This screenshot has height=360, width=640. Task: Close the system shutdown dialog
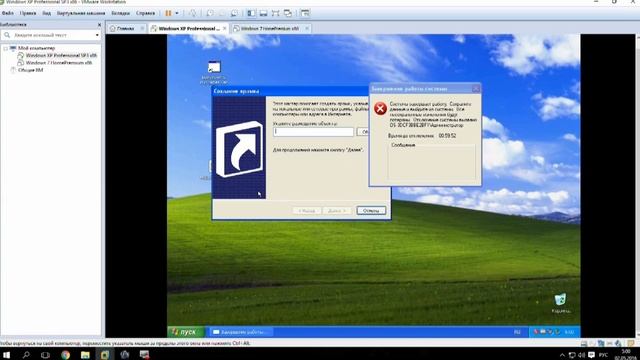(476, 89)
